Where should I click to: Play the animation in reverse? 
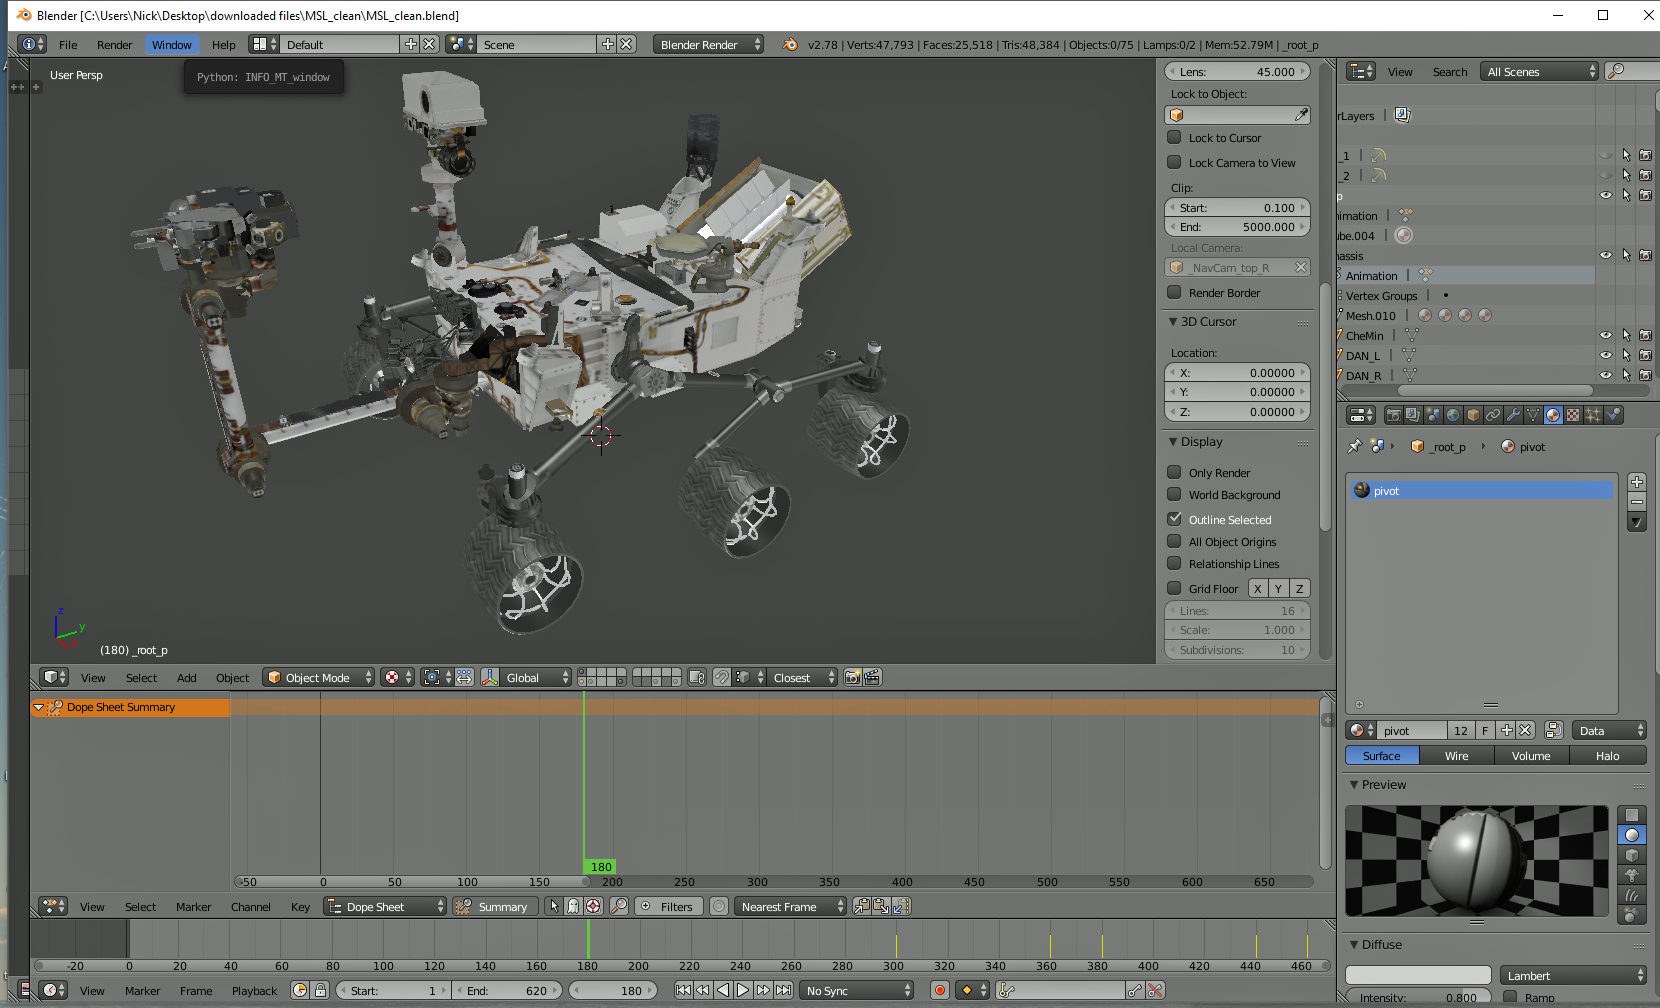[723, 990]
